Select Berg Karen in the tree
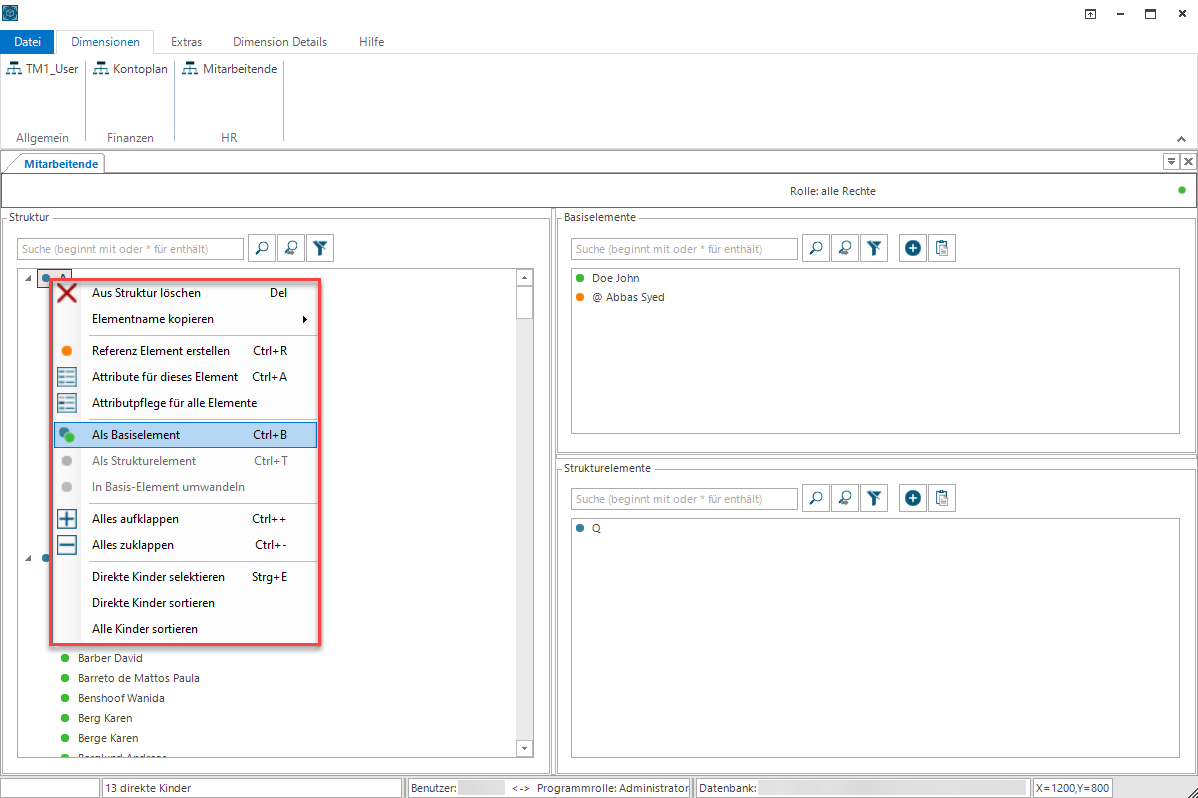1198x798 pixels. coord(105,718)
